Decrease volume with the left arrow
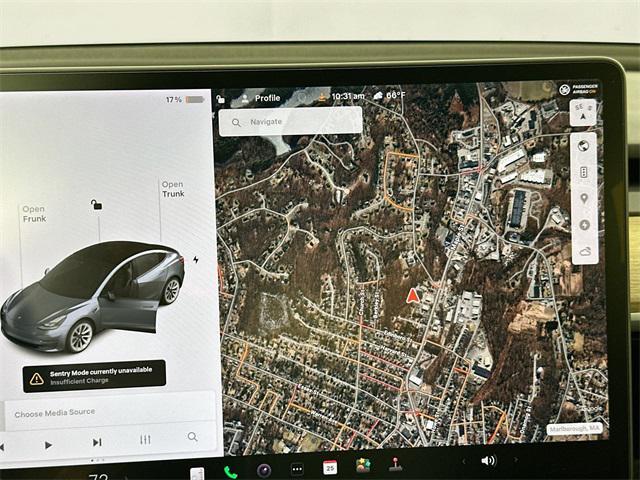This screenshot has width=640, height=480. pos(464,461)
